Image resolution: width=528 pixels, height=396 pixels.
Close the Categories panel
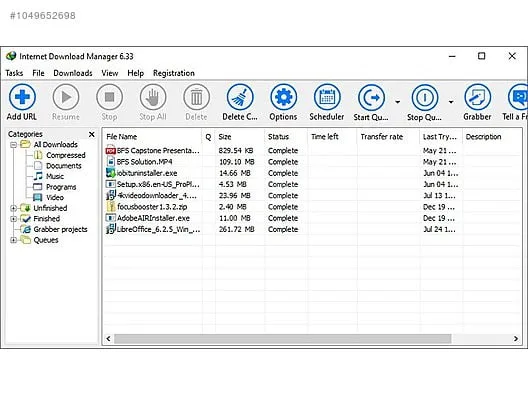point(92,134)
